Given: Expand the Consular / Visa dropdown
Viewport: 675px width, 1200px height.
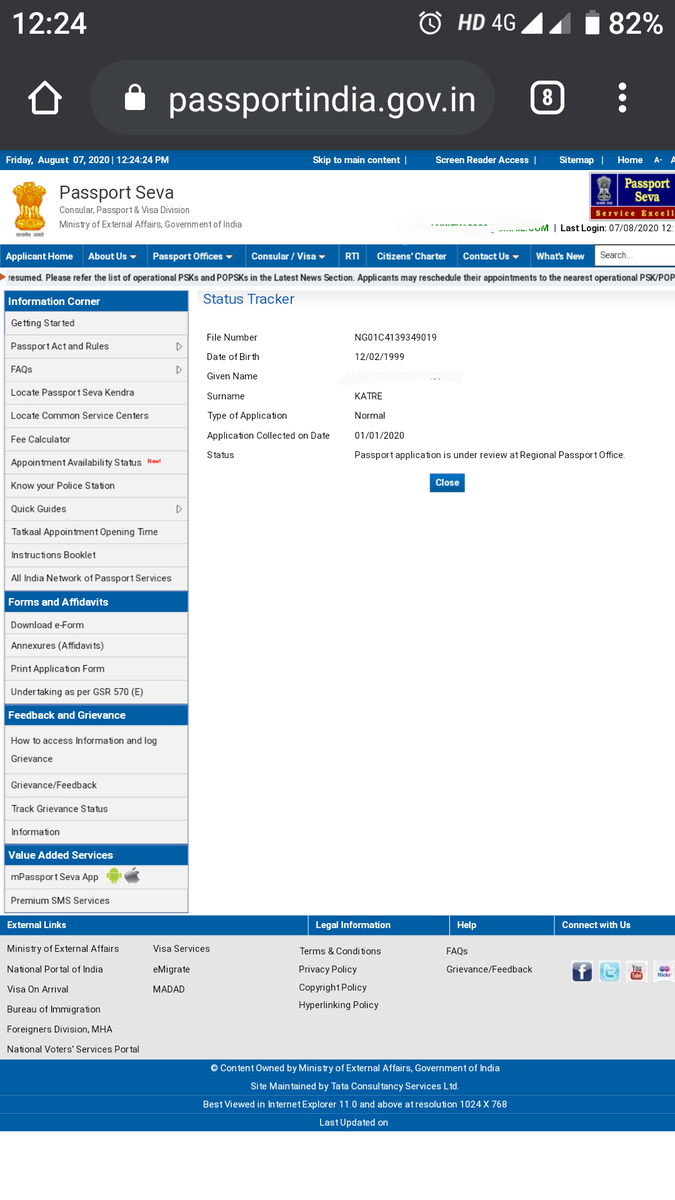Looking at the screenshot, I should click(288, 256).
